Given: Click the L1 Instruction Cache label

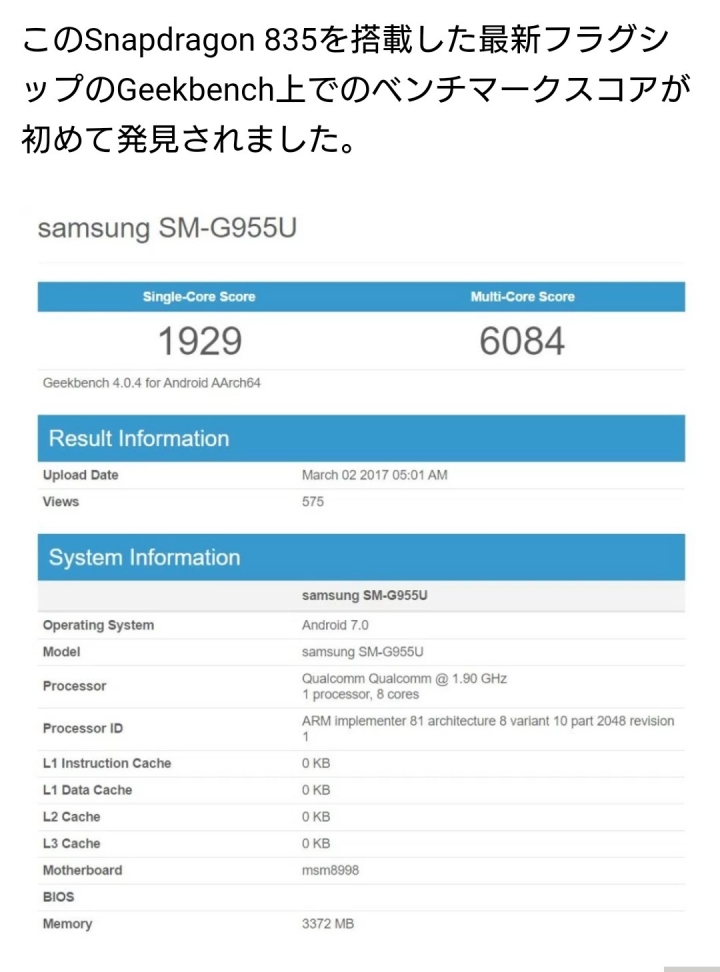Looking at the screenshot, I should (x=107, y=763).
